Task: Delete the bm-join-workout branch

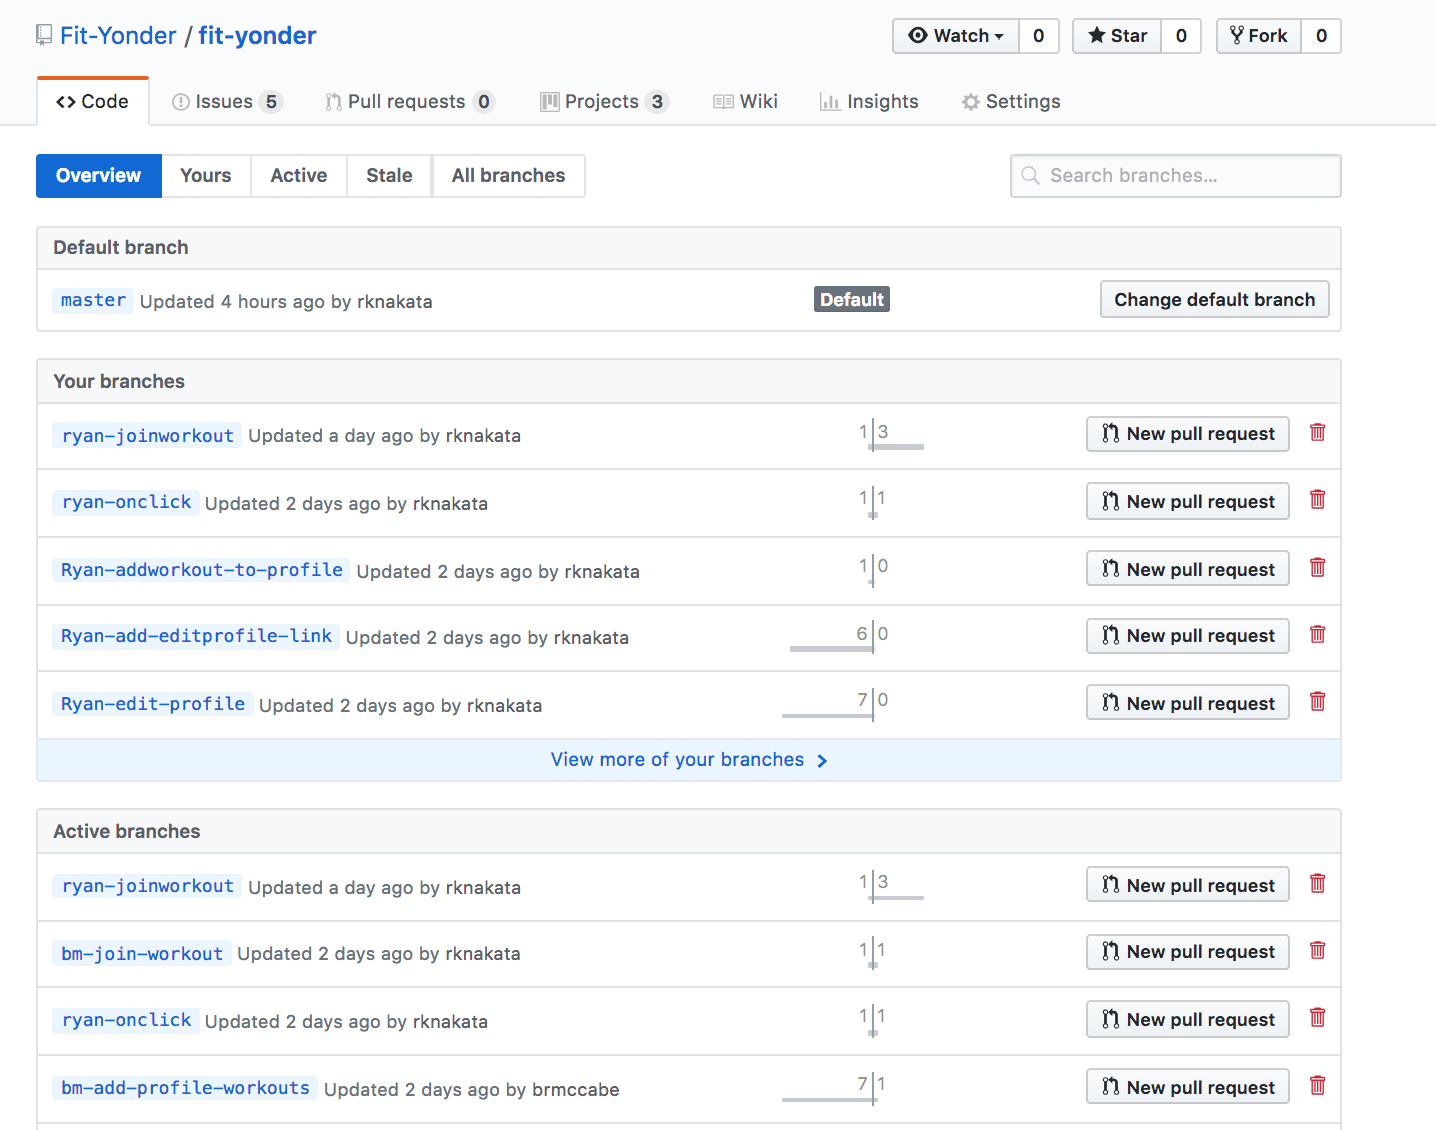Action: point(1318,950)
